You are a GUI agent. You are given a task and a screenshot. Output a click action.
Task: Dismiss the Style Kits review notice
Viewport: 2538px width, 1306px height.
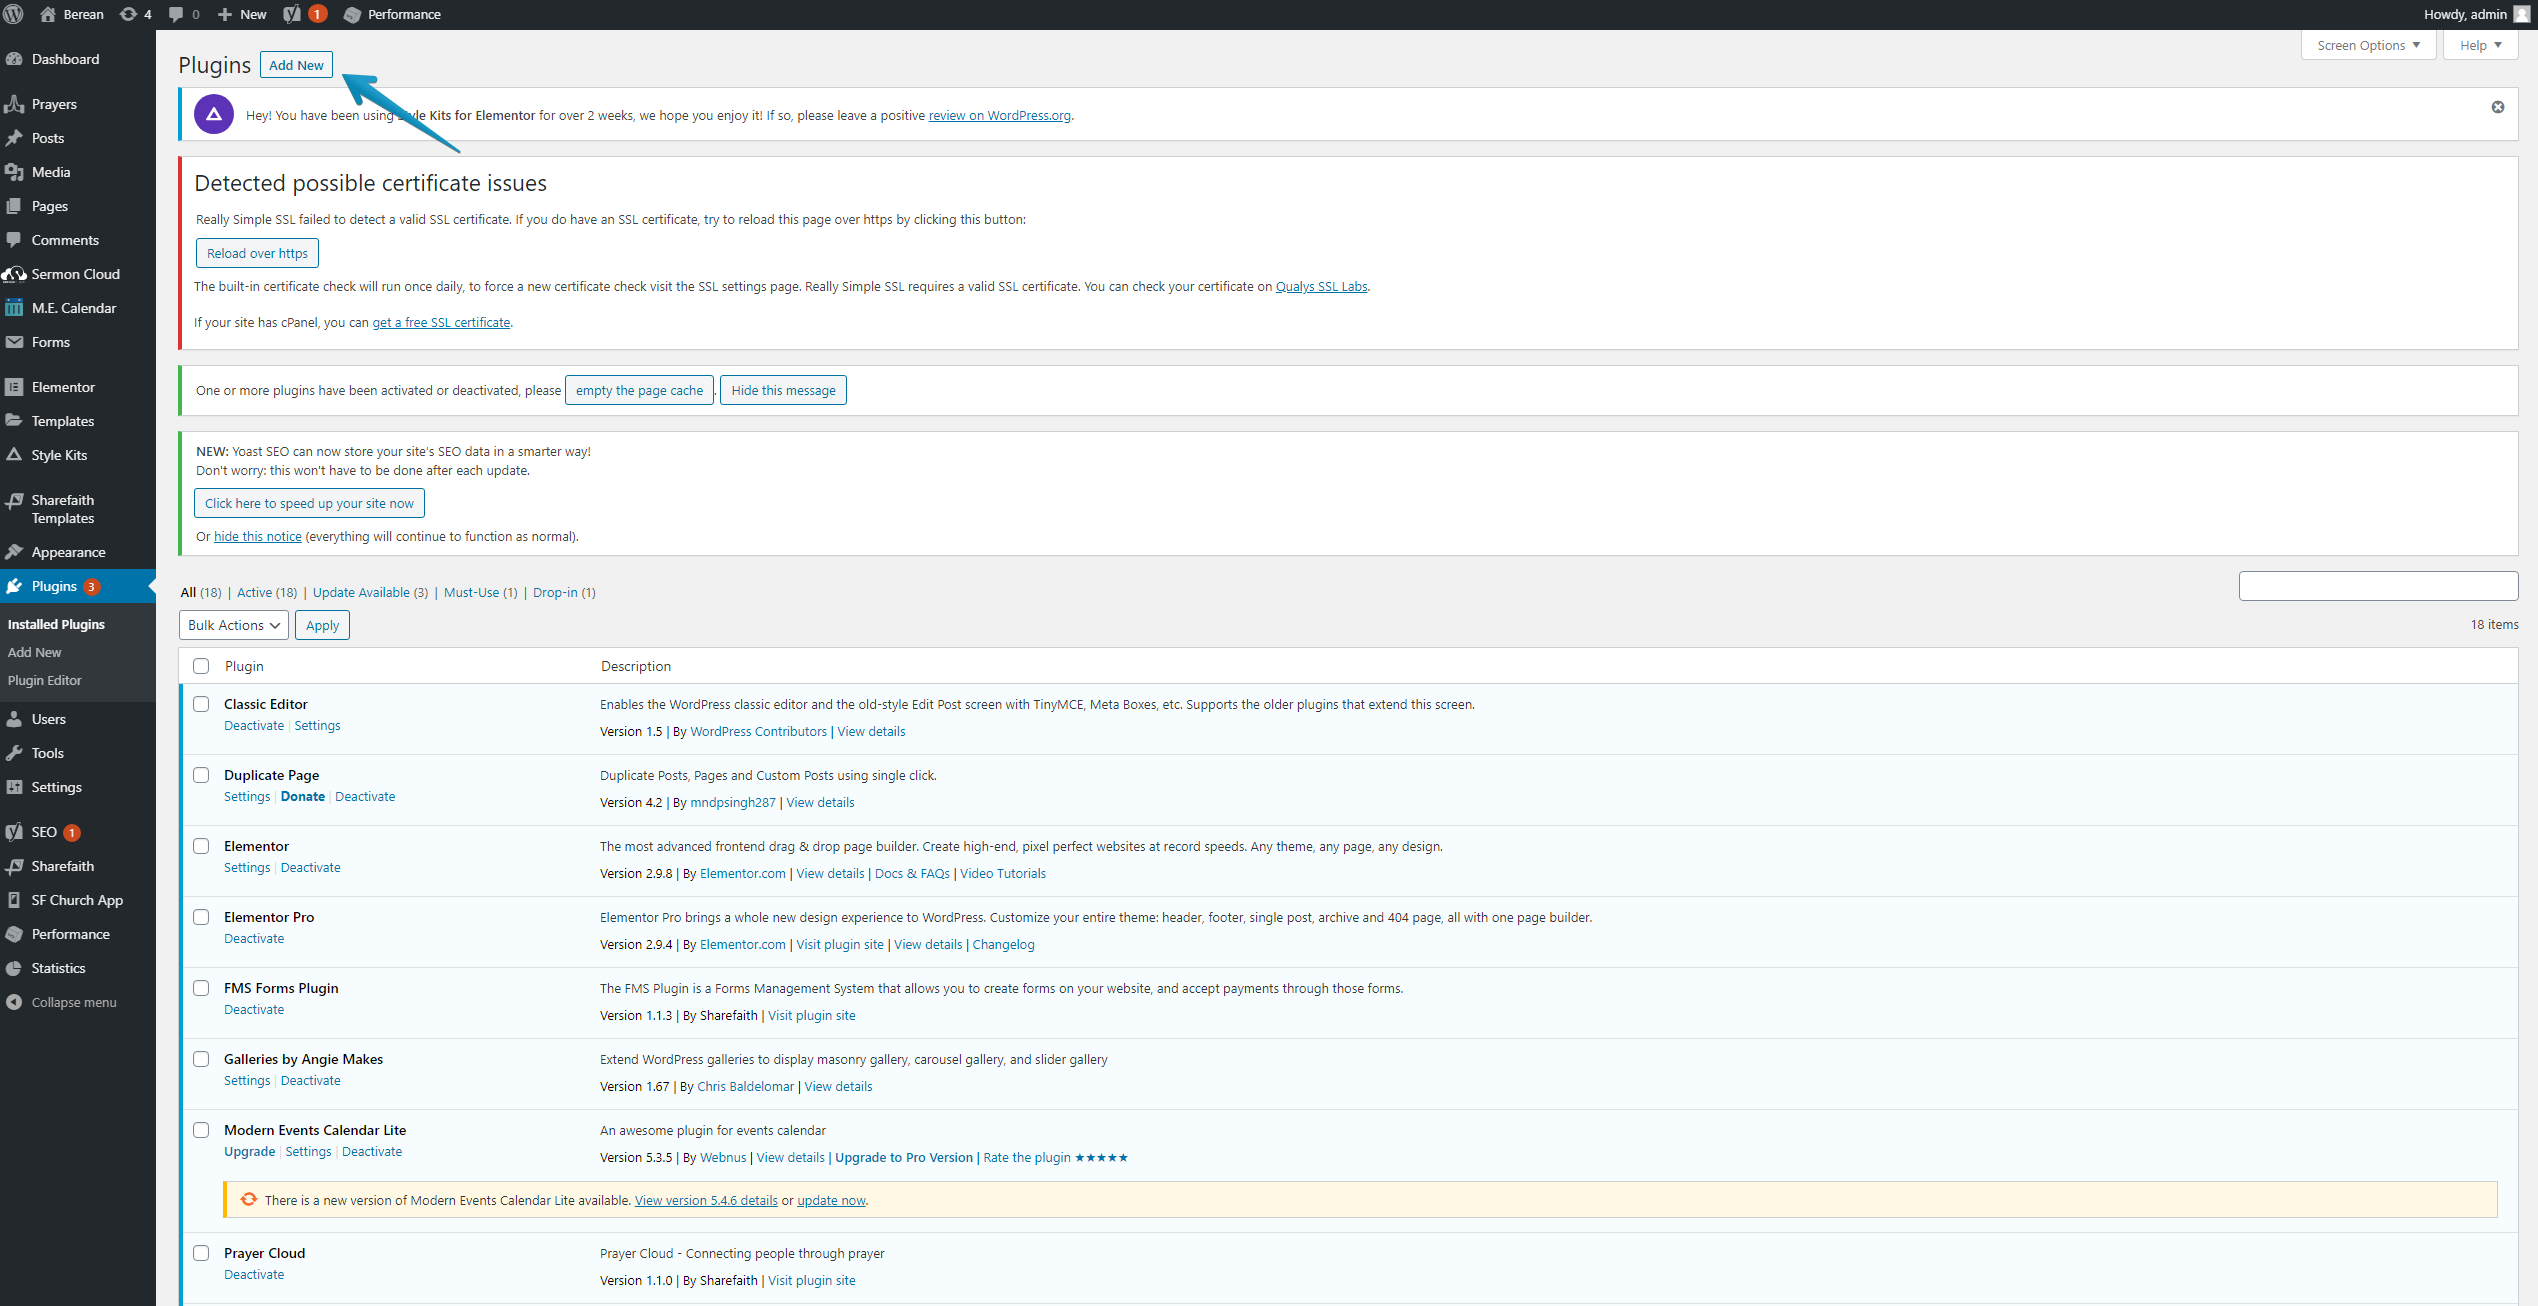coord(2497,107)
